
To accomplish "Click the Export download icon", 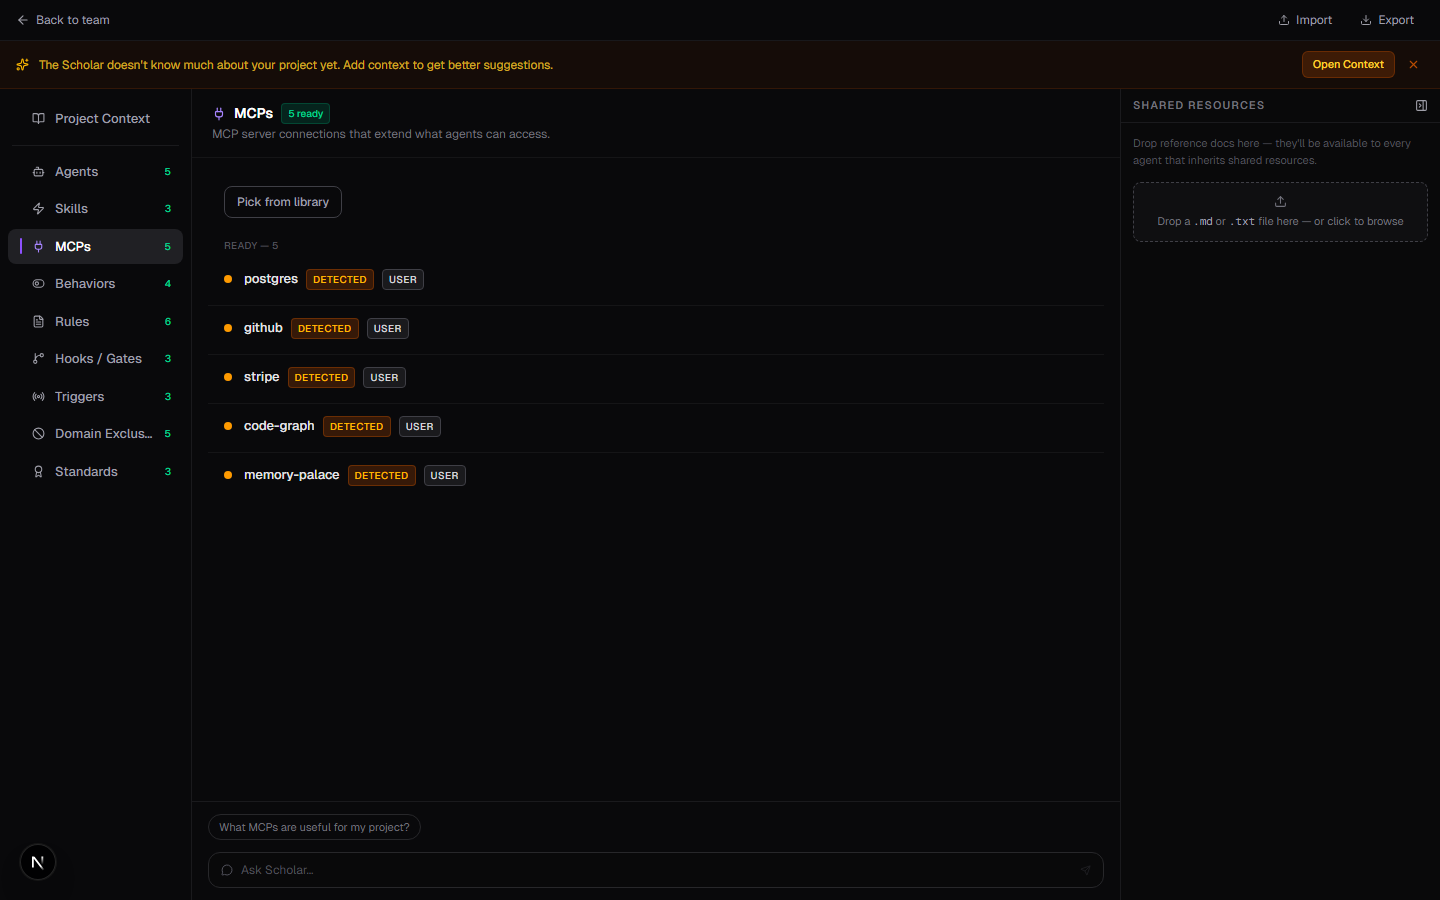I will click(x=1365, y=20).
